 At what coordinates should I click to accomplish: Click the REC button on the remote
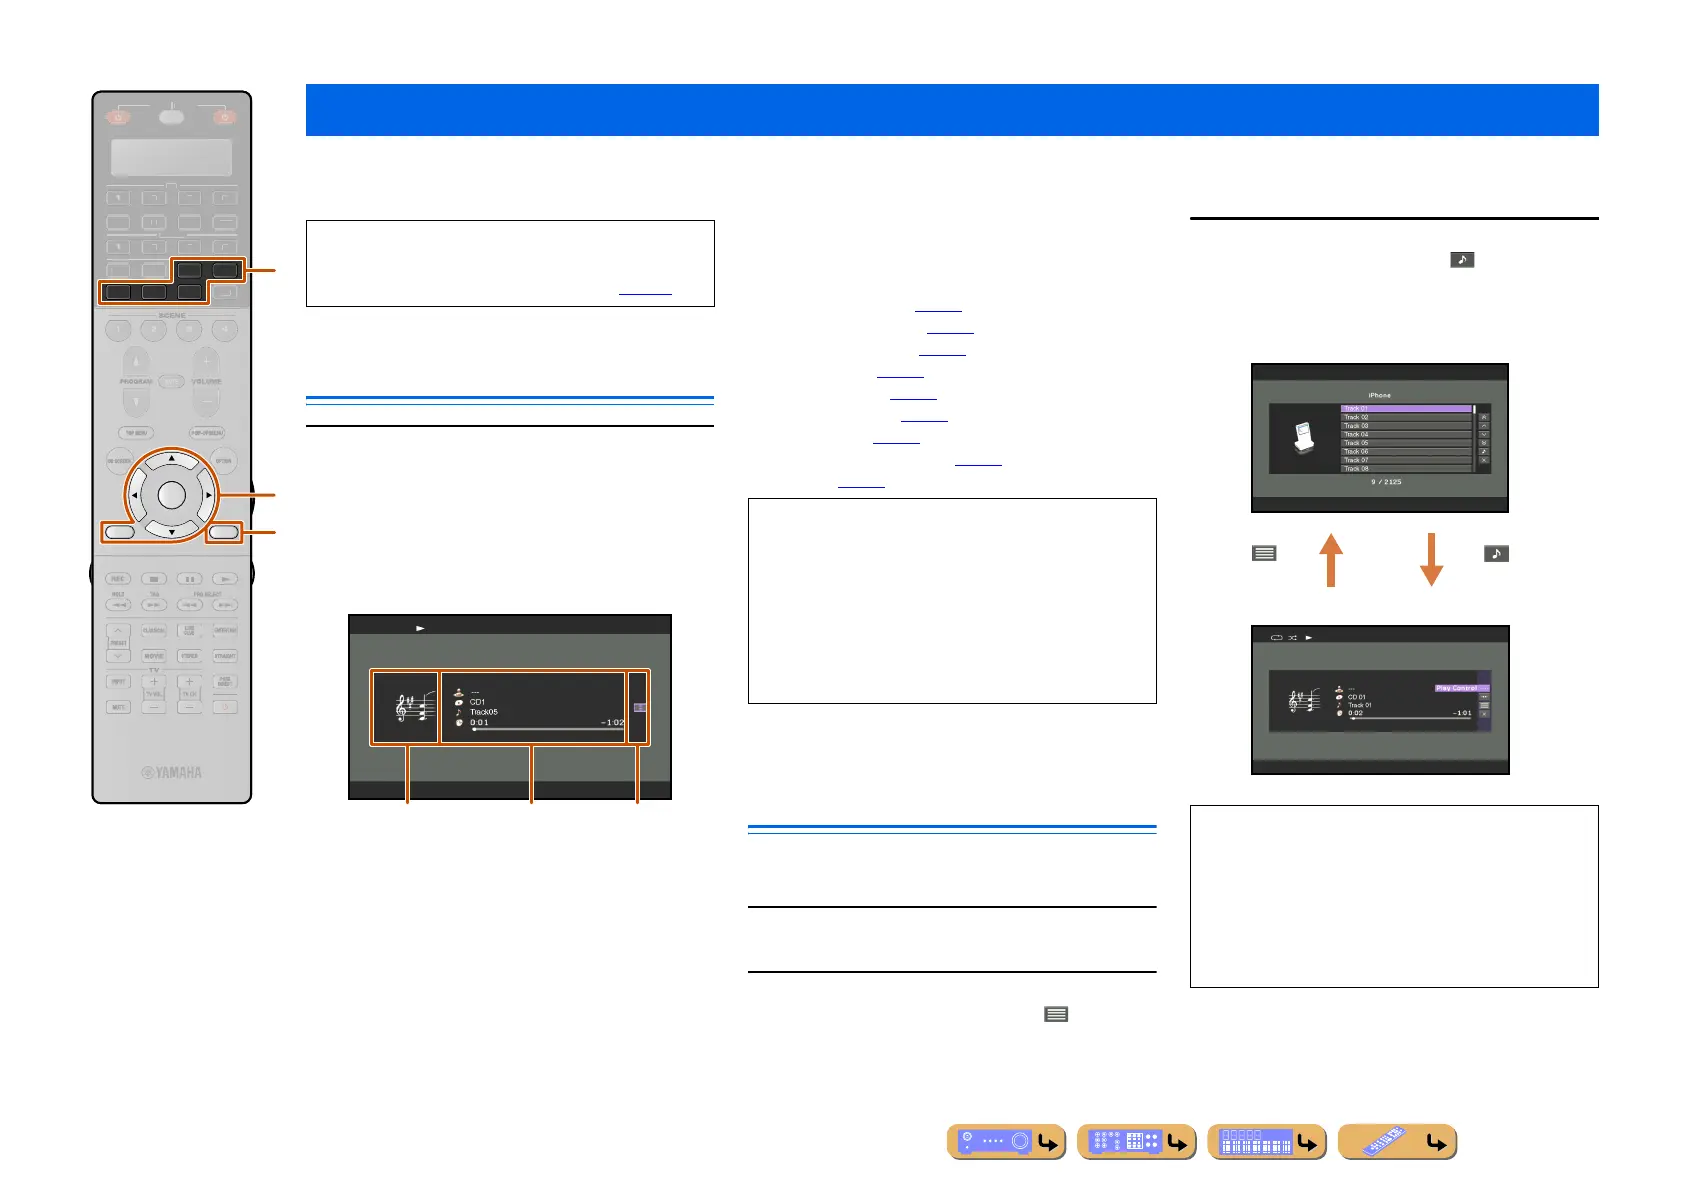118,579
